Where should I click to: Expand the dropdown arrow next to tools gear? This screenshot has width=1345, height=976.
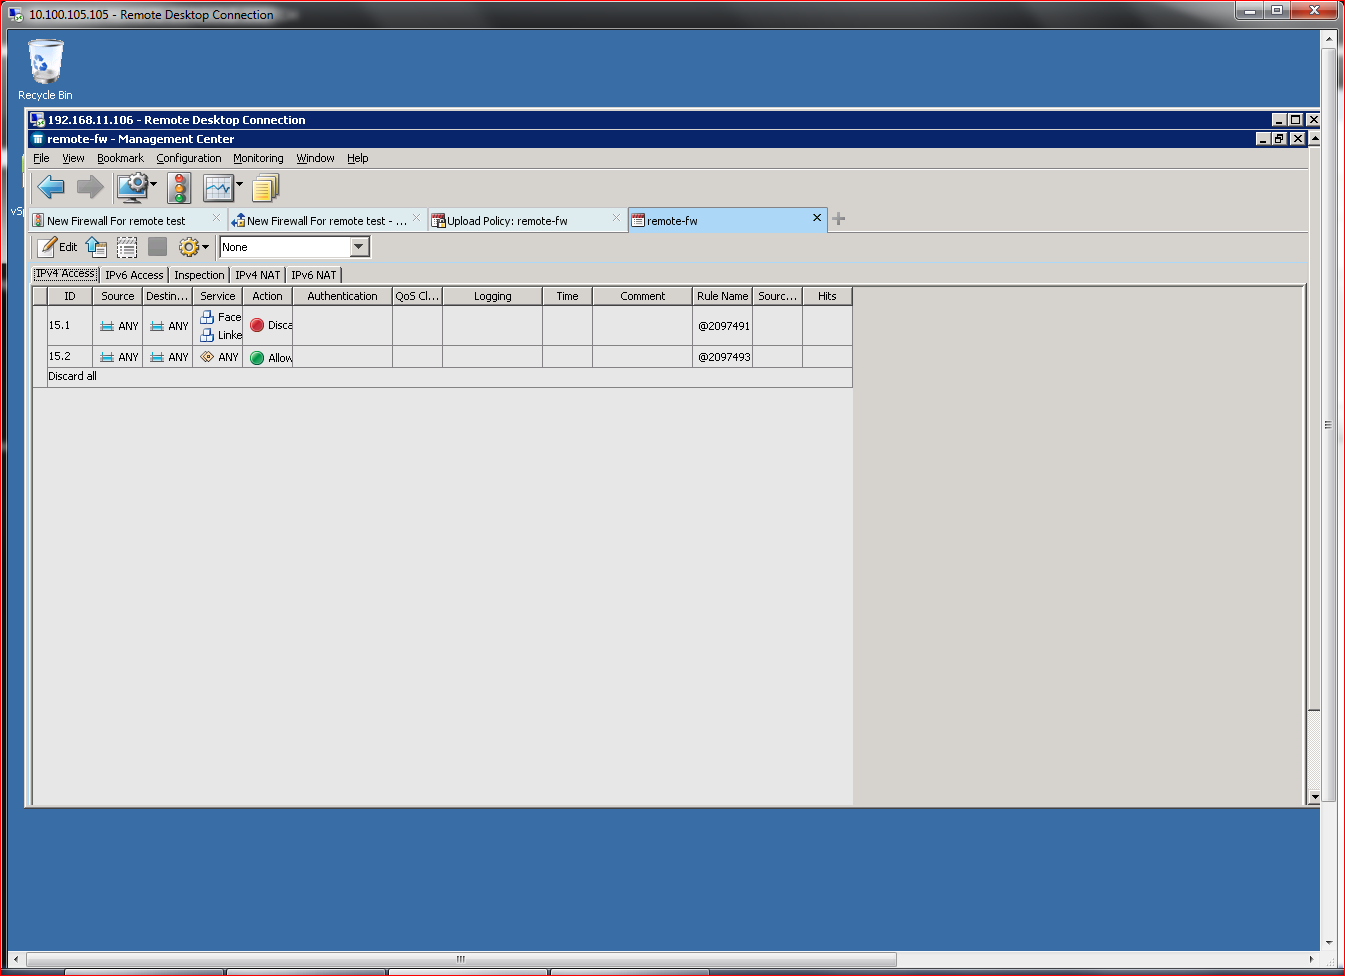[205, 247]
